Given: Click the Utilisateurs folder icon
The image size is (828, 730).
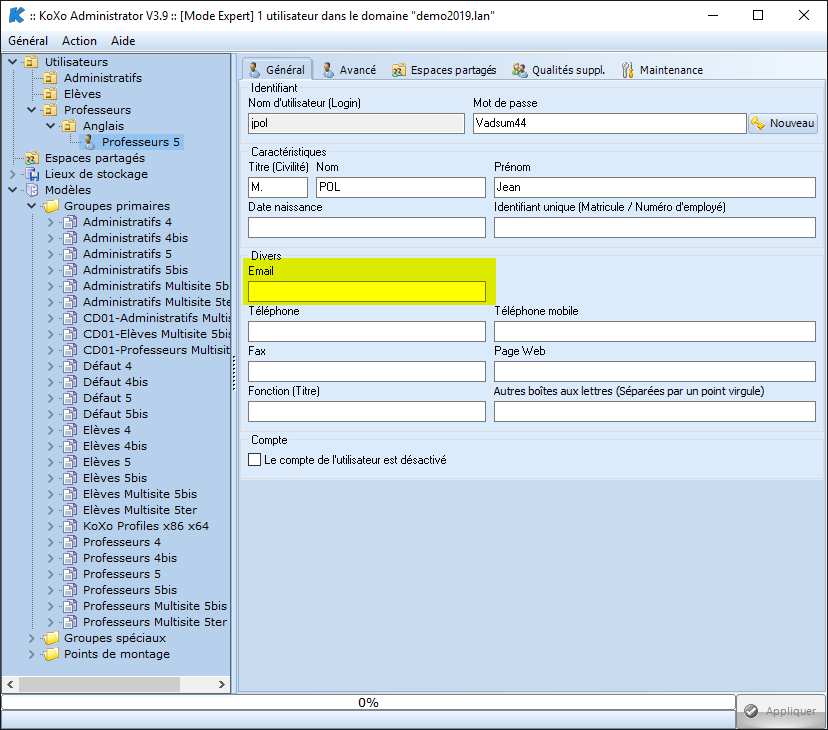Looking at the screenshot, I should (x=31, y=62).
